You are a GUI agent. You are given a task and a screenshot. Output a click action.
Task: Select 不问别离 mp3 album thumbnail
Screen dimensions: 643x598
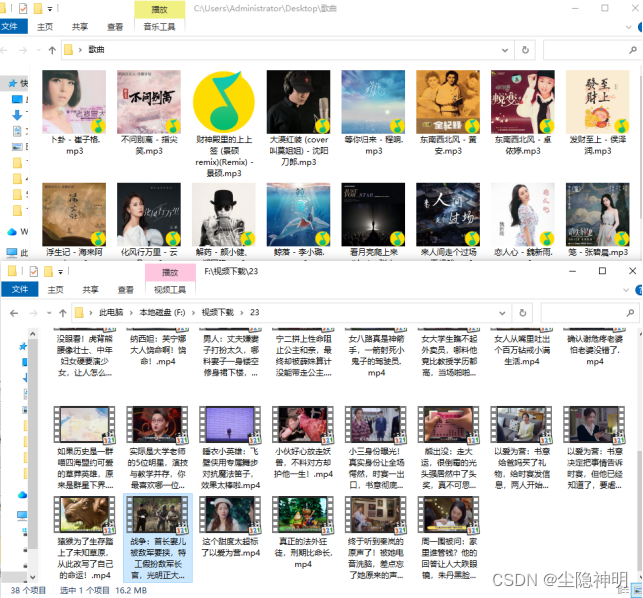pos(149,102)
